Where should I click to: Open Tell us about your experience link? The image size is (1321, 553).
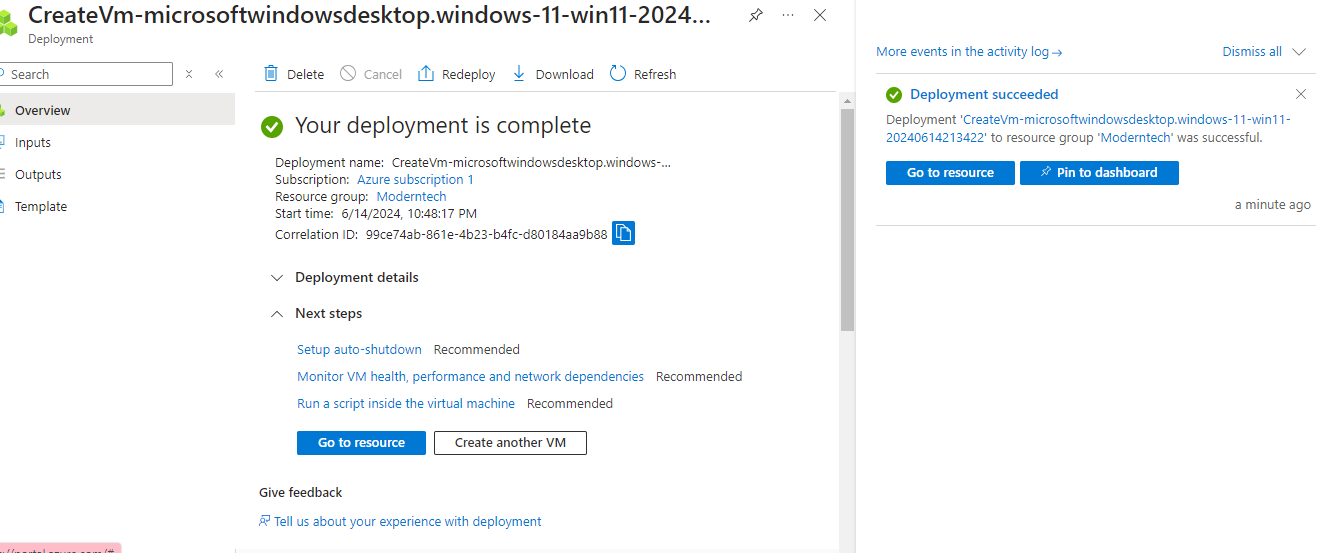(x=408, y=521)
